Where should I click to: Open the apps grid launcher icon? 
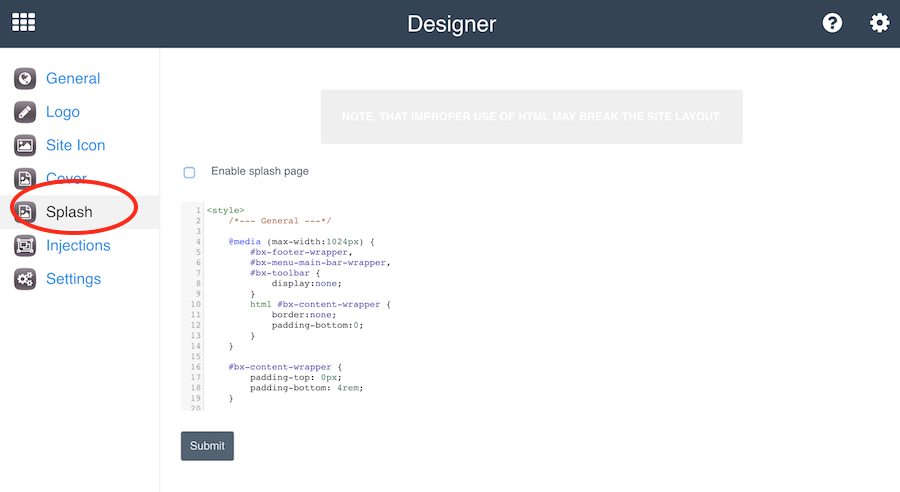pyautogui.click(x=23, y=23)
